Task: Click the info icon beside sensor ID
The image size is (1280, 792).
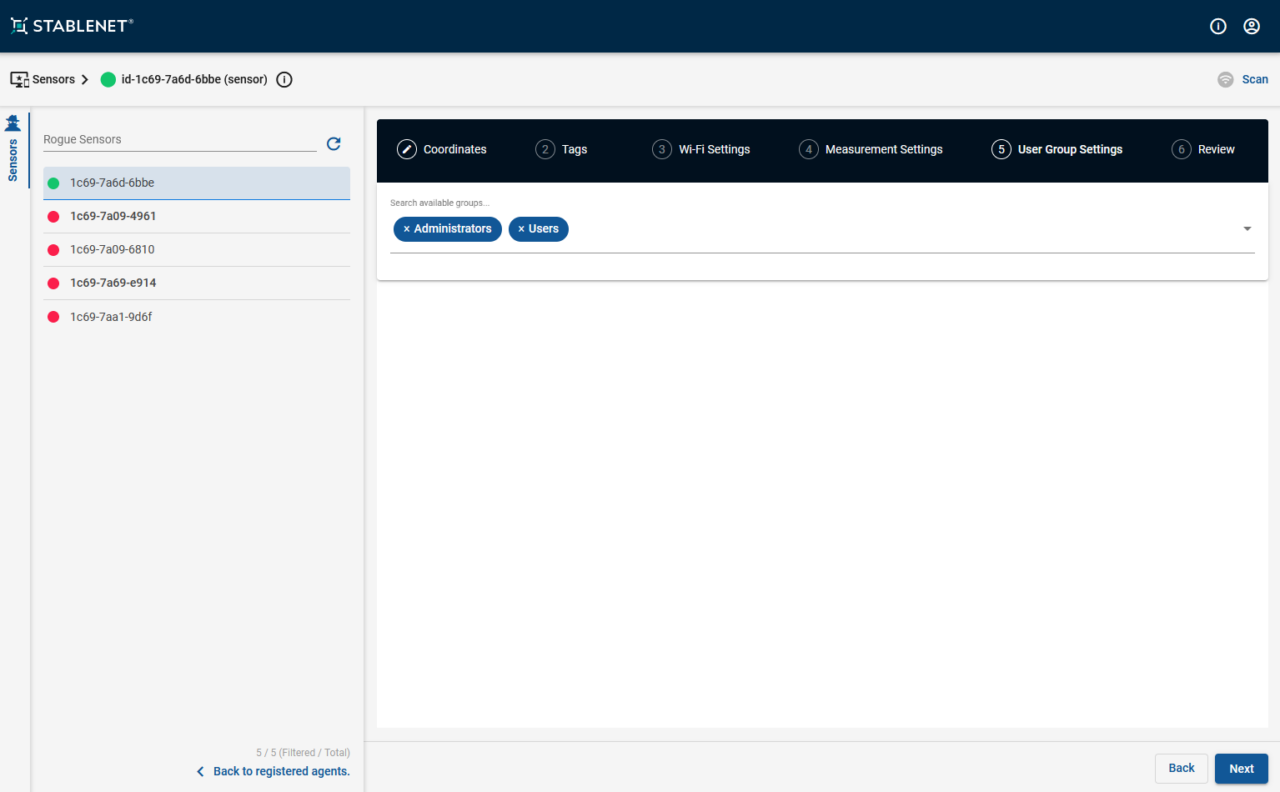Action: tap(284, 80)
